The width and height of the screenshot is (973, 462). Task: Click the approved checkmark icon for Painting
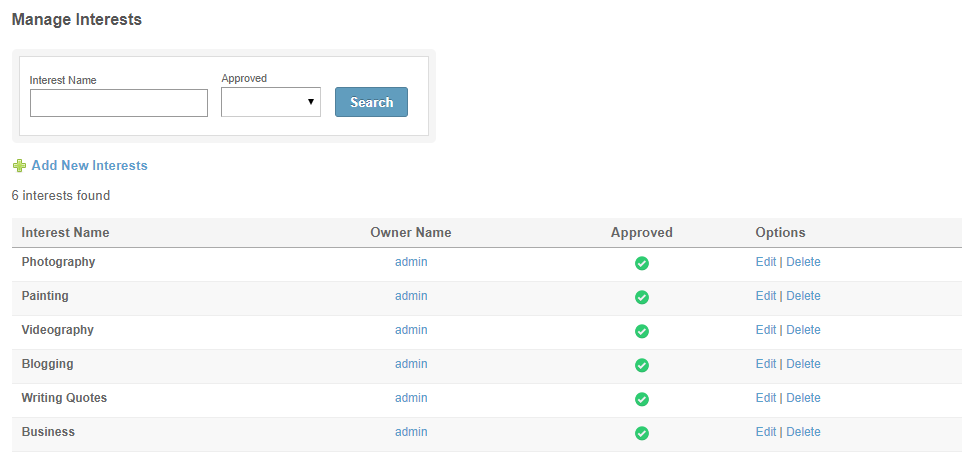point(642,298)
